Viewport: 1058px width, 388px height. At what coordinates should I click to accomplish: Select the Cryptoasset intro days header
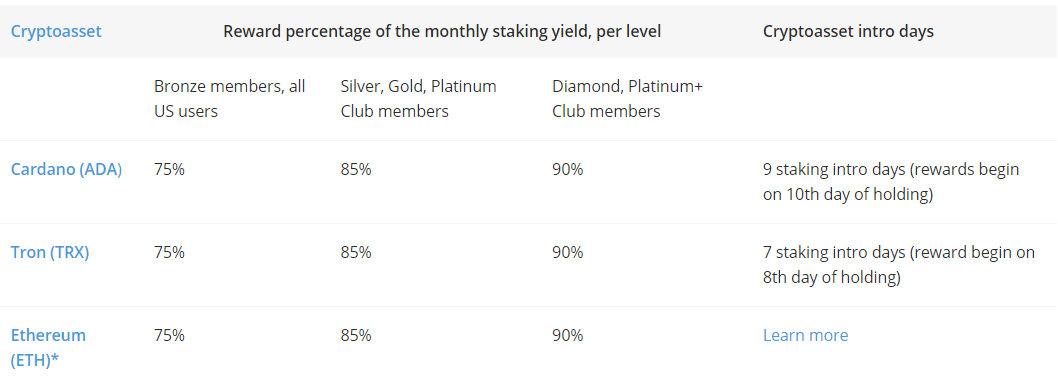[848, 32]
